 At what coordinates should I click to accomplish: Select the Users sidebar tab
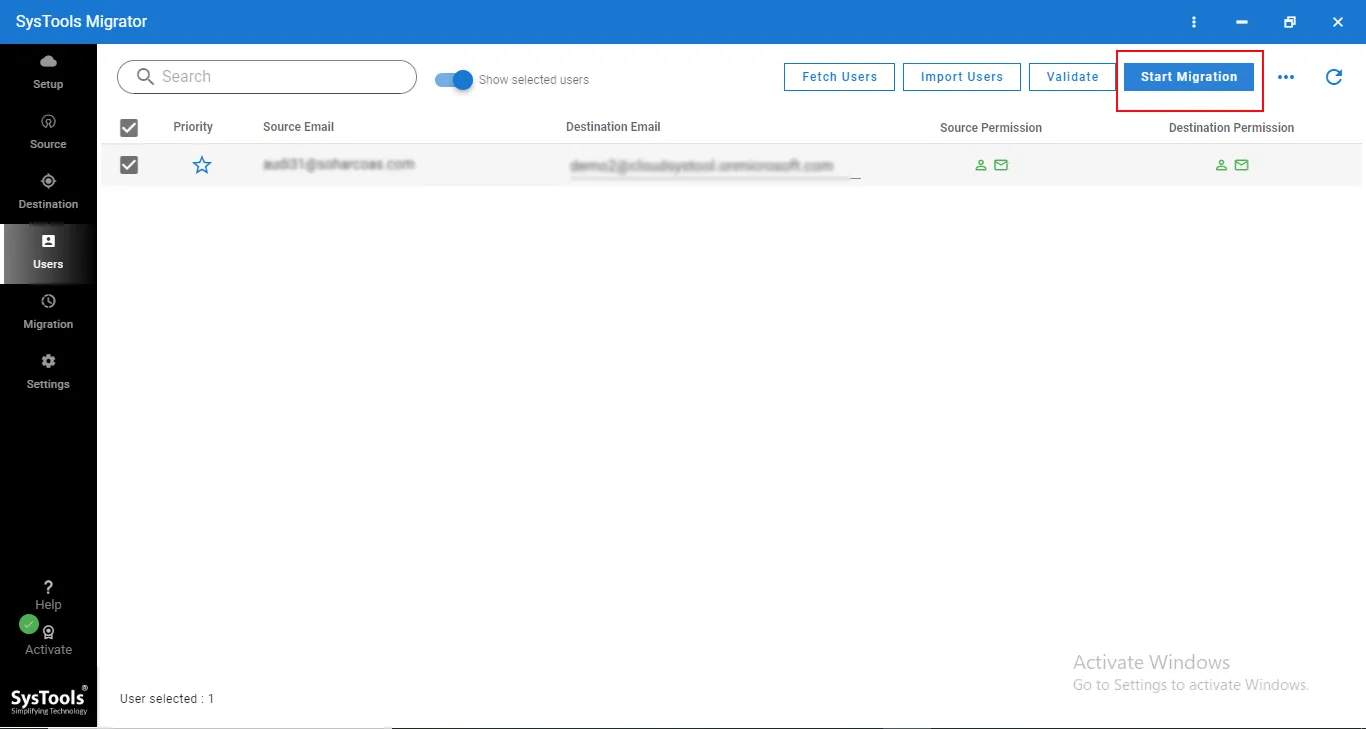pos(48,253)
